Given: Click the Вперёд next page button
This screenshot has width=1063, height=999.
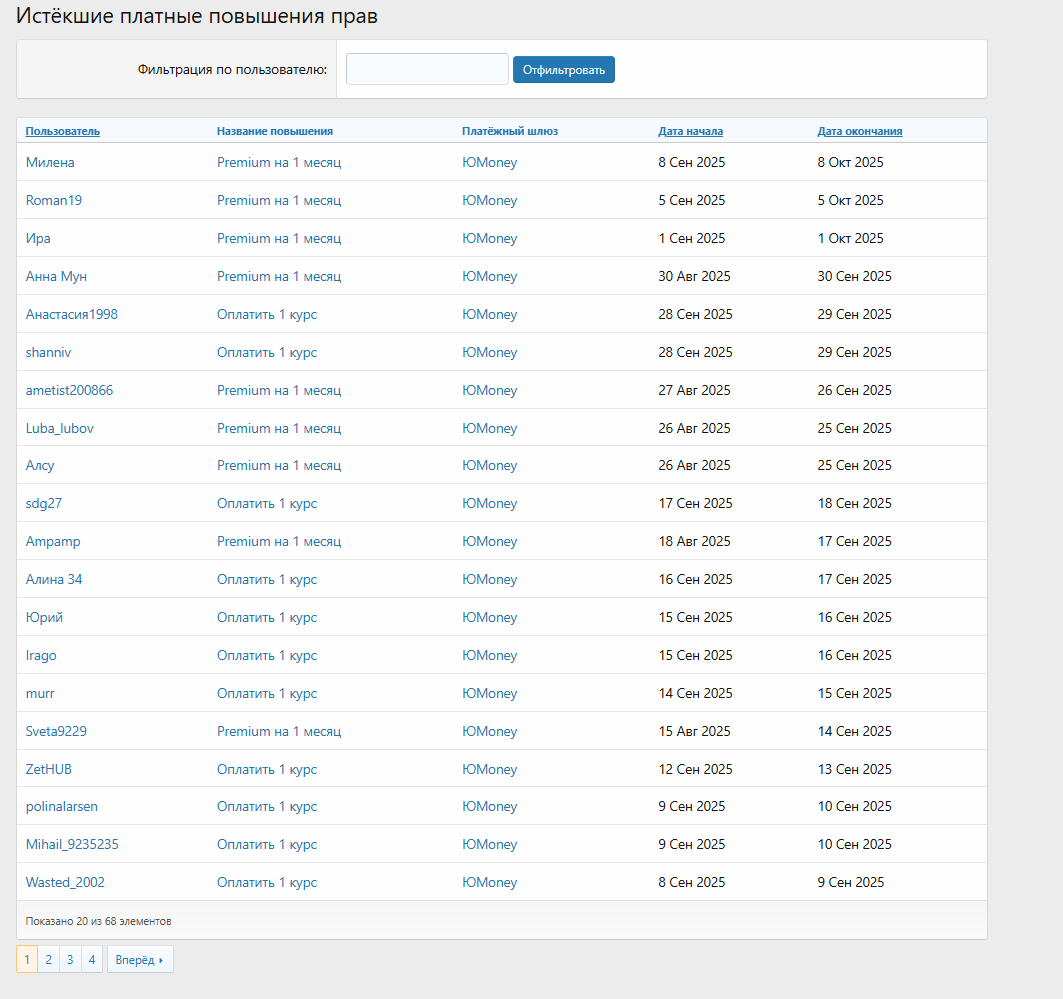Looking at the screenshot, I should click(140, 959).
